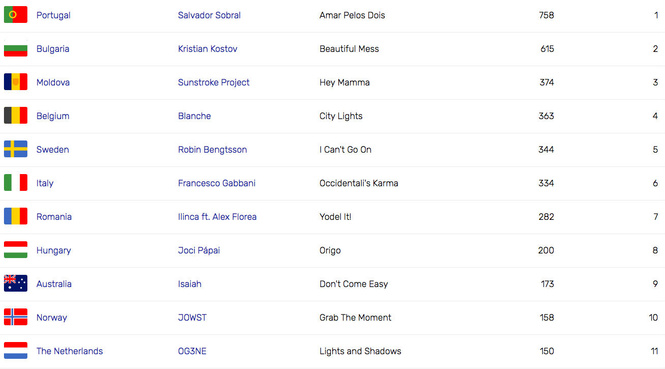Open the Kristian Kostov artist link
665x369 pixels.
[207, 49]
